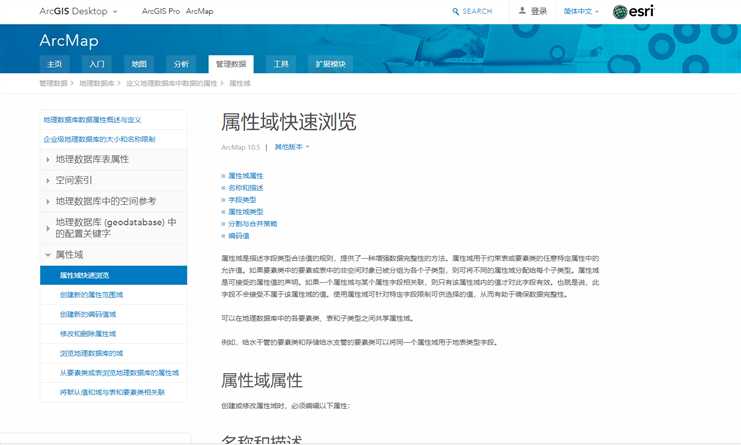The image size is (741, 445).
Task: Click the 定义地理数据库中数据的属性 breadcrumb
Action: (172, 83)
